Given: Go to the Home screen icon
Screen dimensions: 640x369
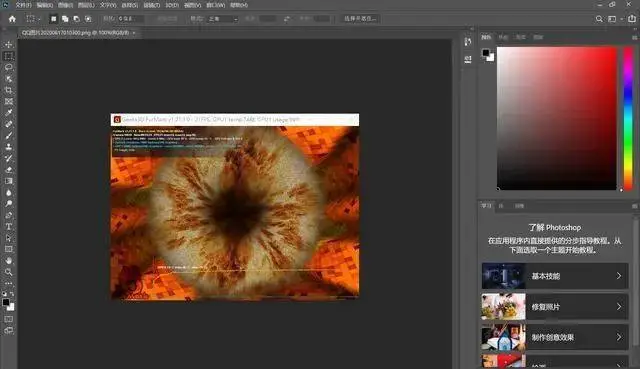Looking at the screenshot, I should pos(12,19).
